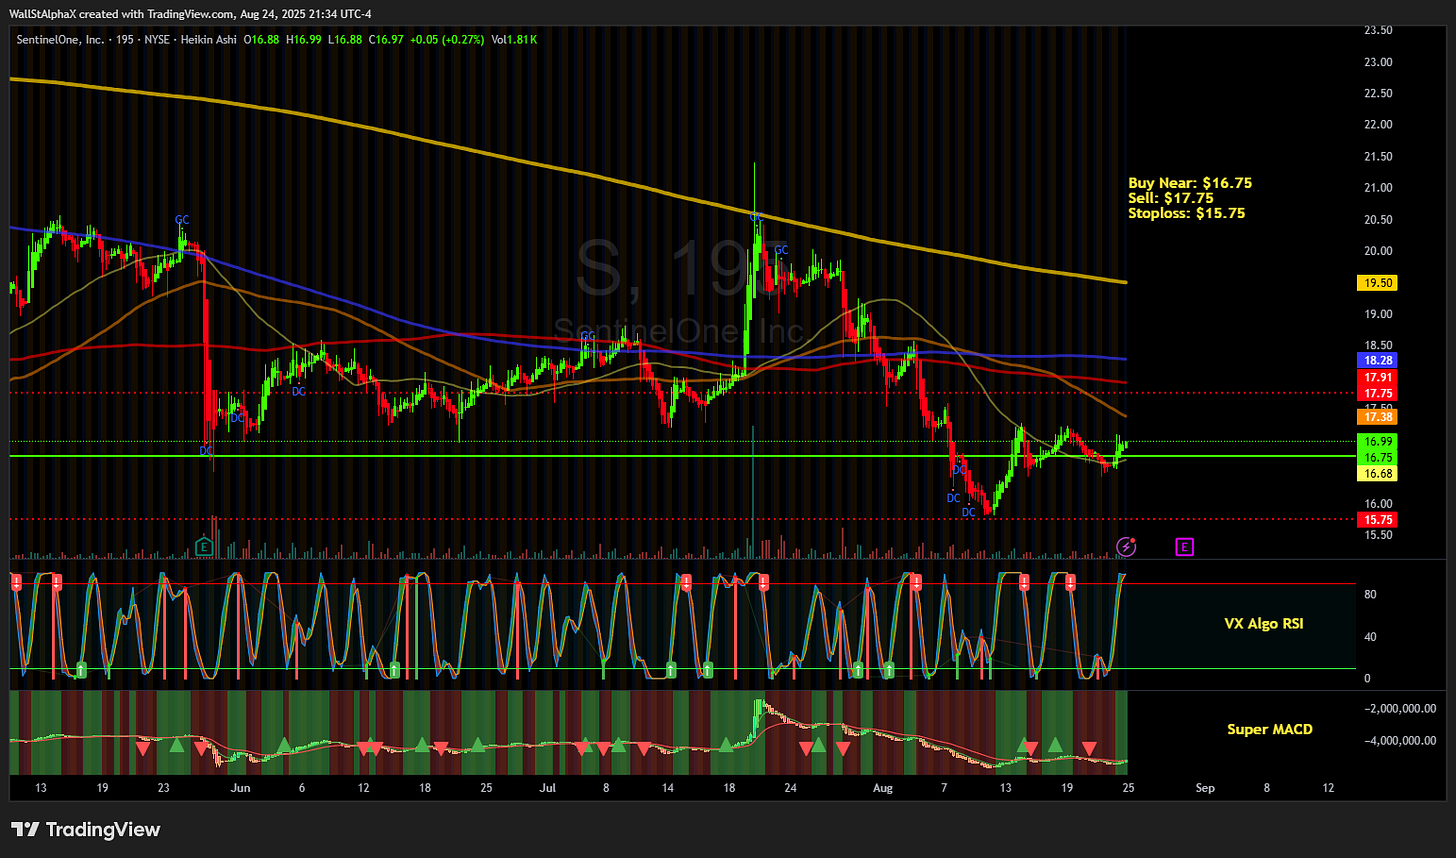Select the VX Algo RSI panel label

1264,623
